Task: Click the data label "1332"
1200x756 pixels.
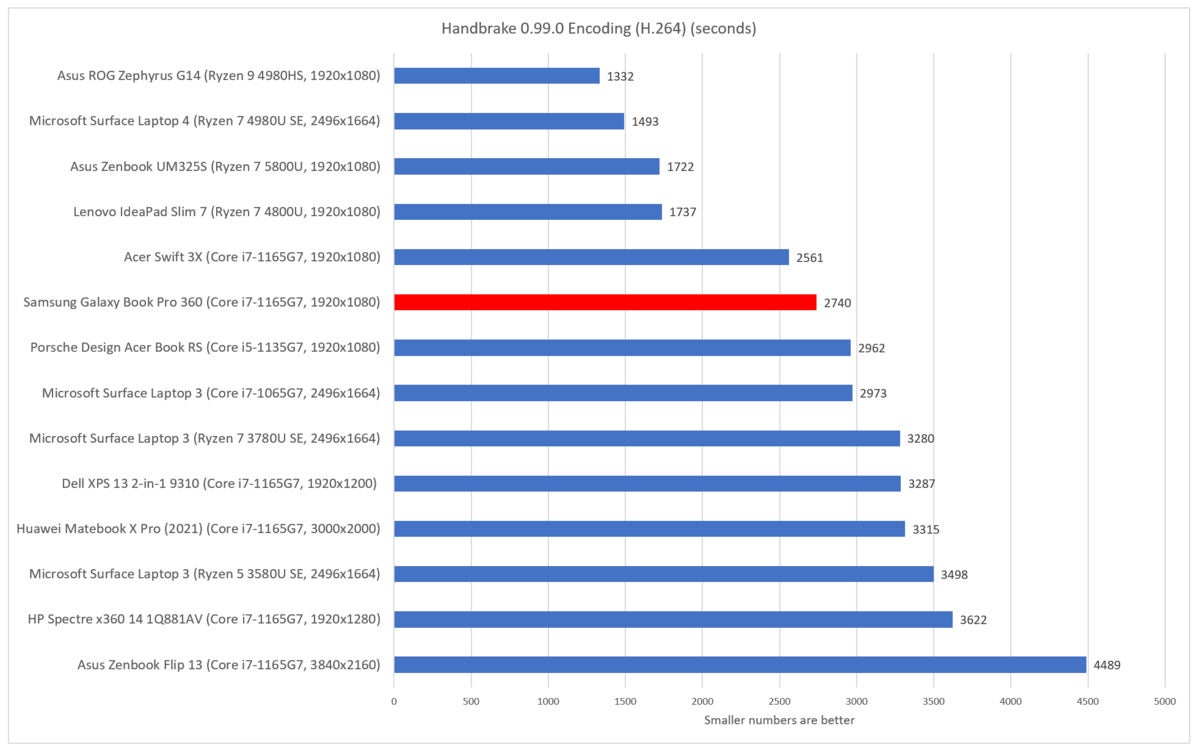Action: (x=620, y=77)
